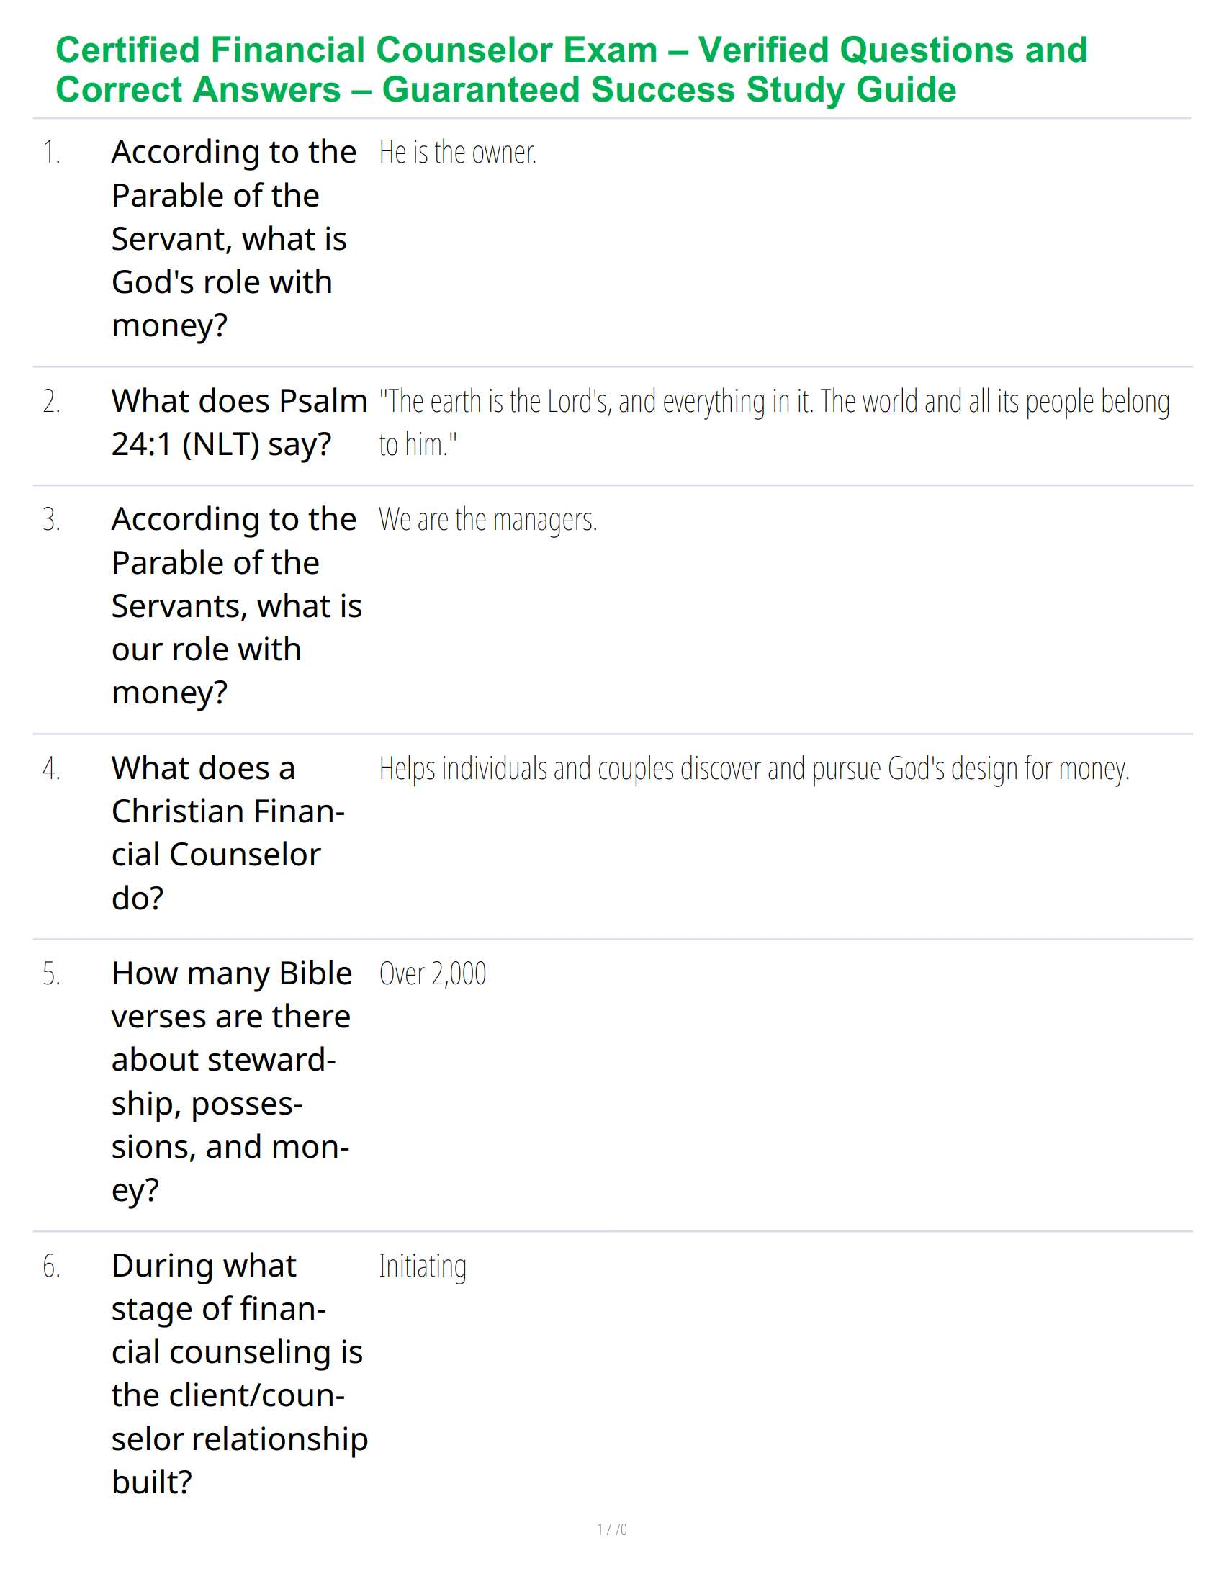The width and height of the screenshot is (1224, 1584).
Task: Click question number 4 marker
Action: 52,769
